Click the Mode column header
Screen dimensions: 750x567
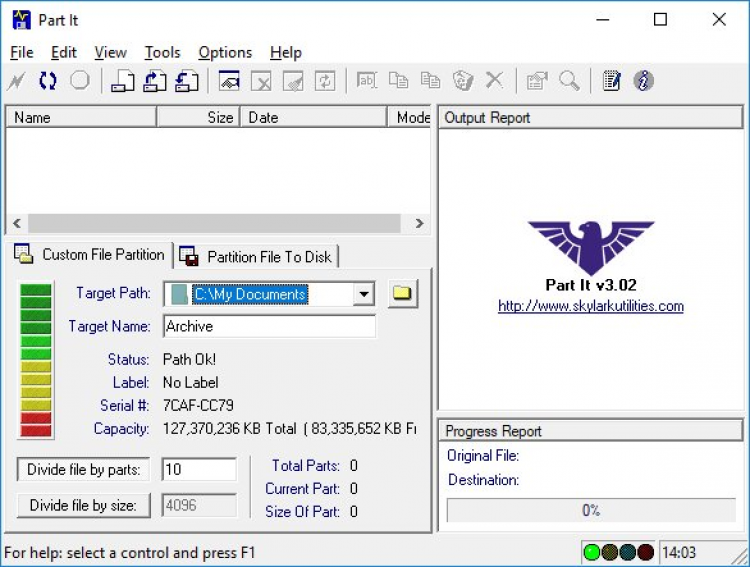(409, 117)
